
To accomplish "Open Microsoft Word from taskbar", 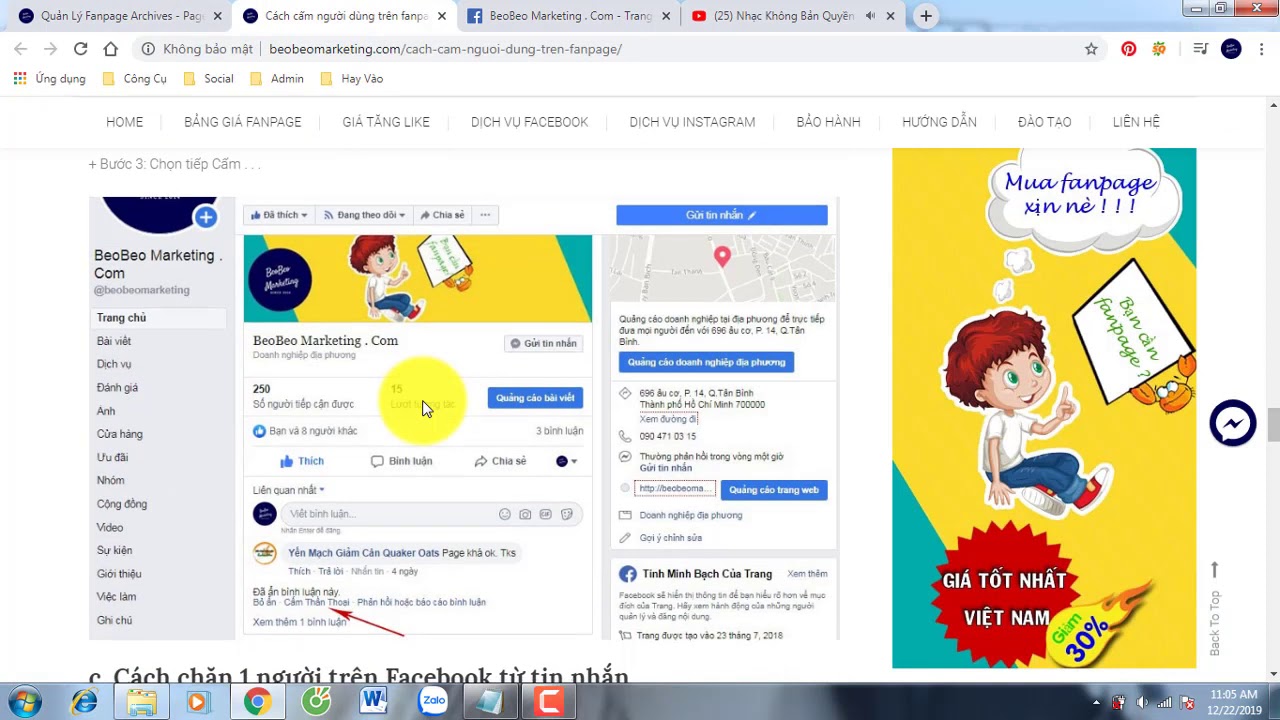I will pos(374,702).
